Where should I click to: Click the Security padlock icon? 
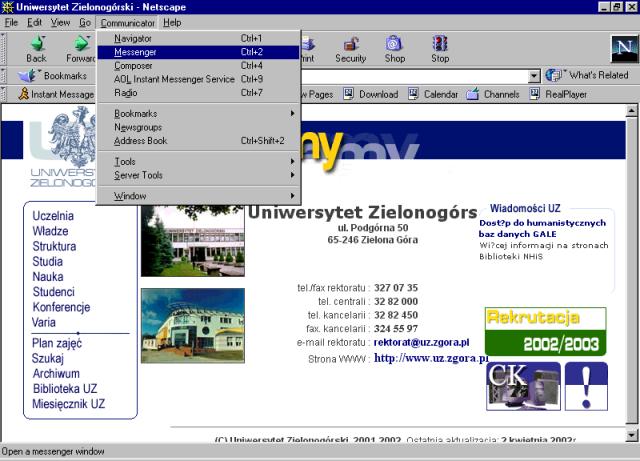click(351, 44)
